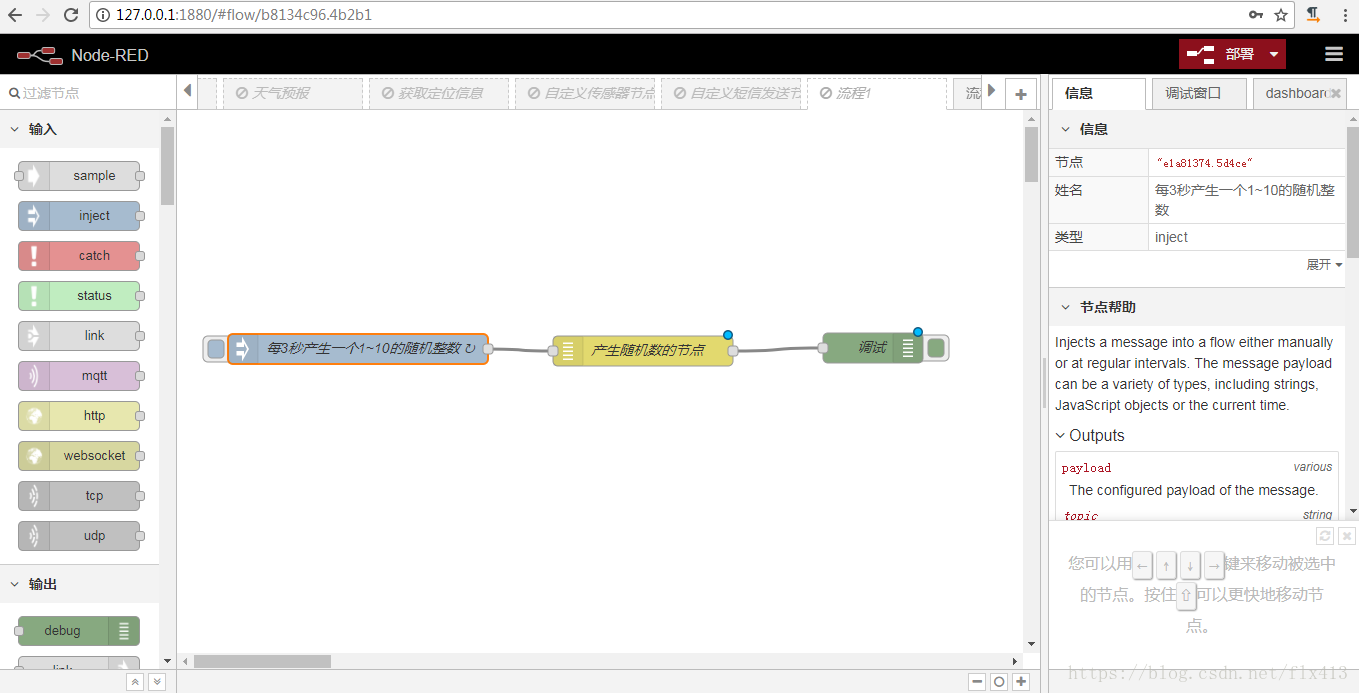Select the catch palette node
Image resolution: width=1359 pixels, height=693 pixels.
point(79,256)
